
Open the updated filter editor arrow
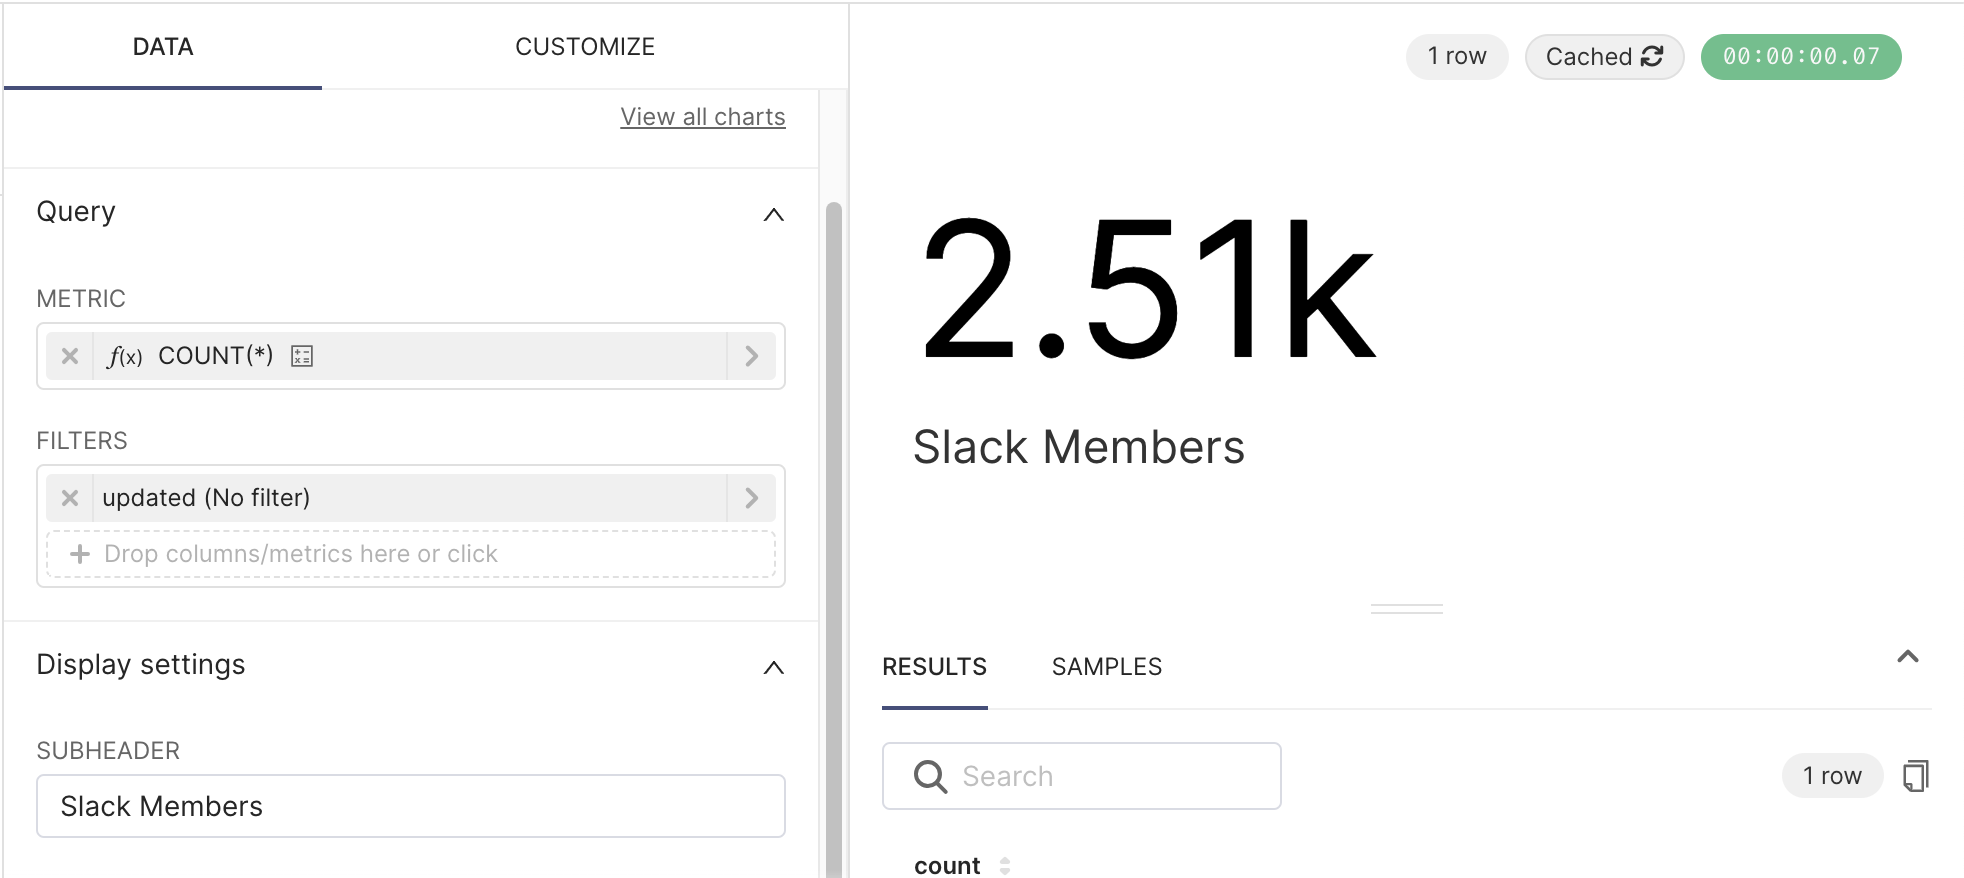751,498
